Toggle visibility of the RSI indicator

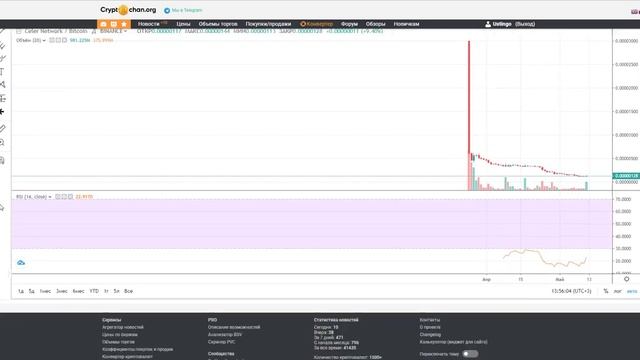[x=58, y=197]
